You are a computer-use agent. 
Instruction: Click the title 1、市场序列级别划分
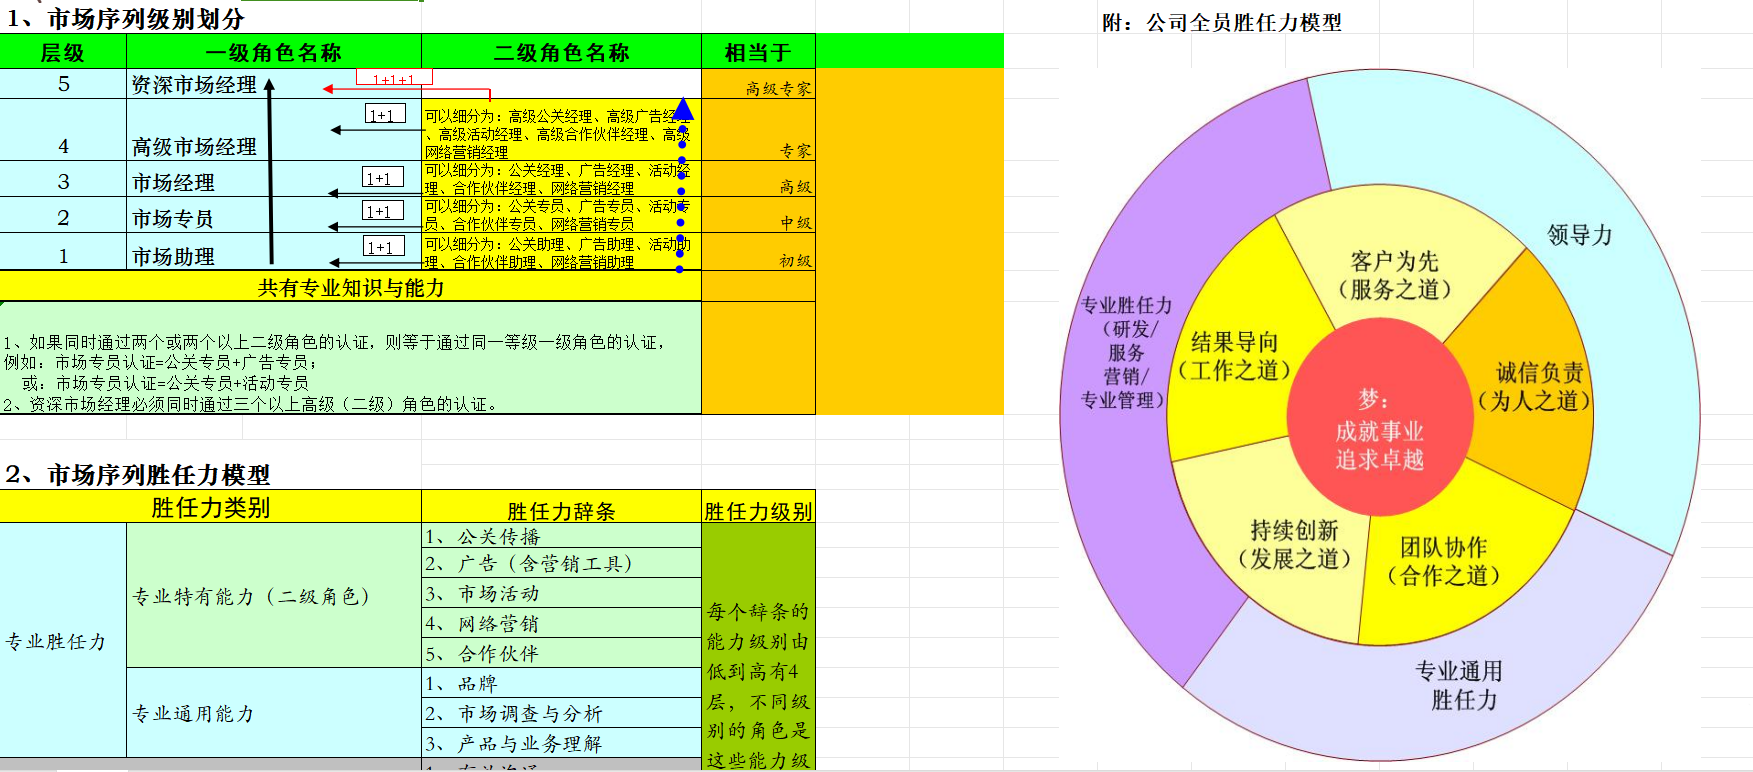[x=125, y=18]
